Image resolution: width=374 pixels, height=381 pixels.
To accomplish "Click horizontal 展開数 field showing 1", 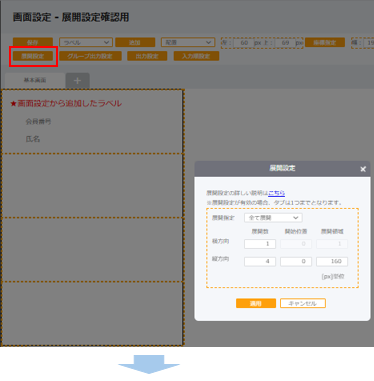I will [x=260, y=244].
